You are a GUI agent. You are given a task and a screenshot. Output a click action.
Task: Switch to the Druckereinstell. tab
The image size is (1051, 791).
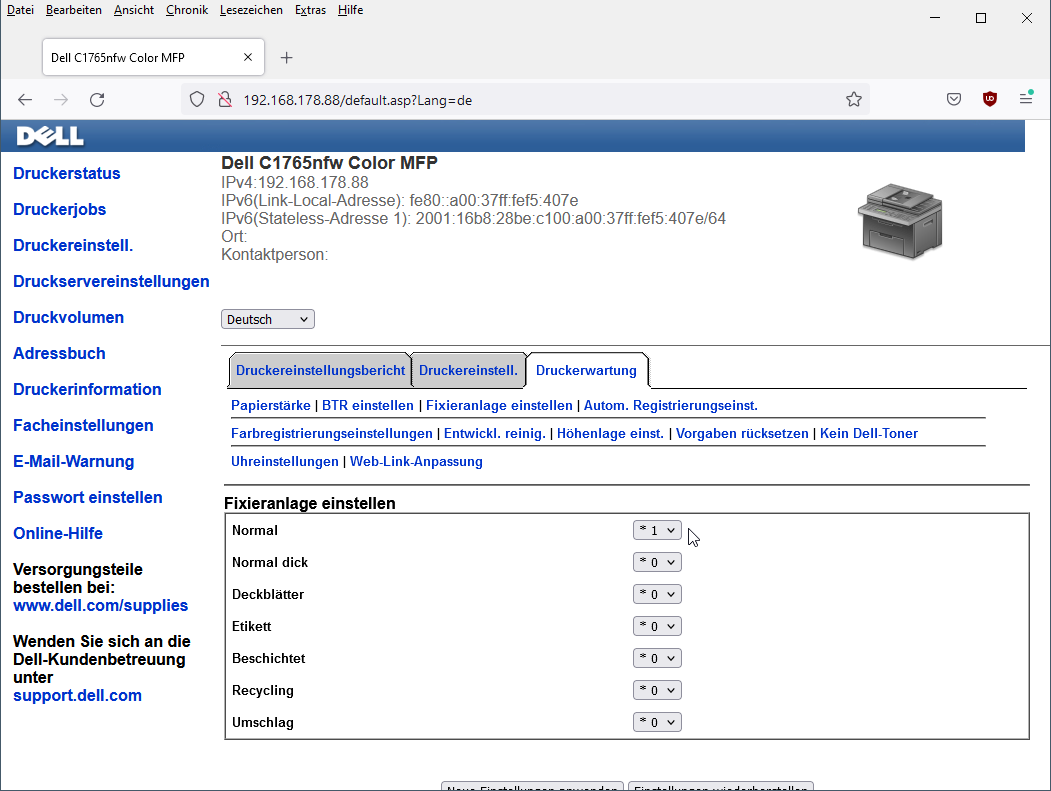click(468, 370)
